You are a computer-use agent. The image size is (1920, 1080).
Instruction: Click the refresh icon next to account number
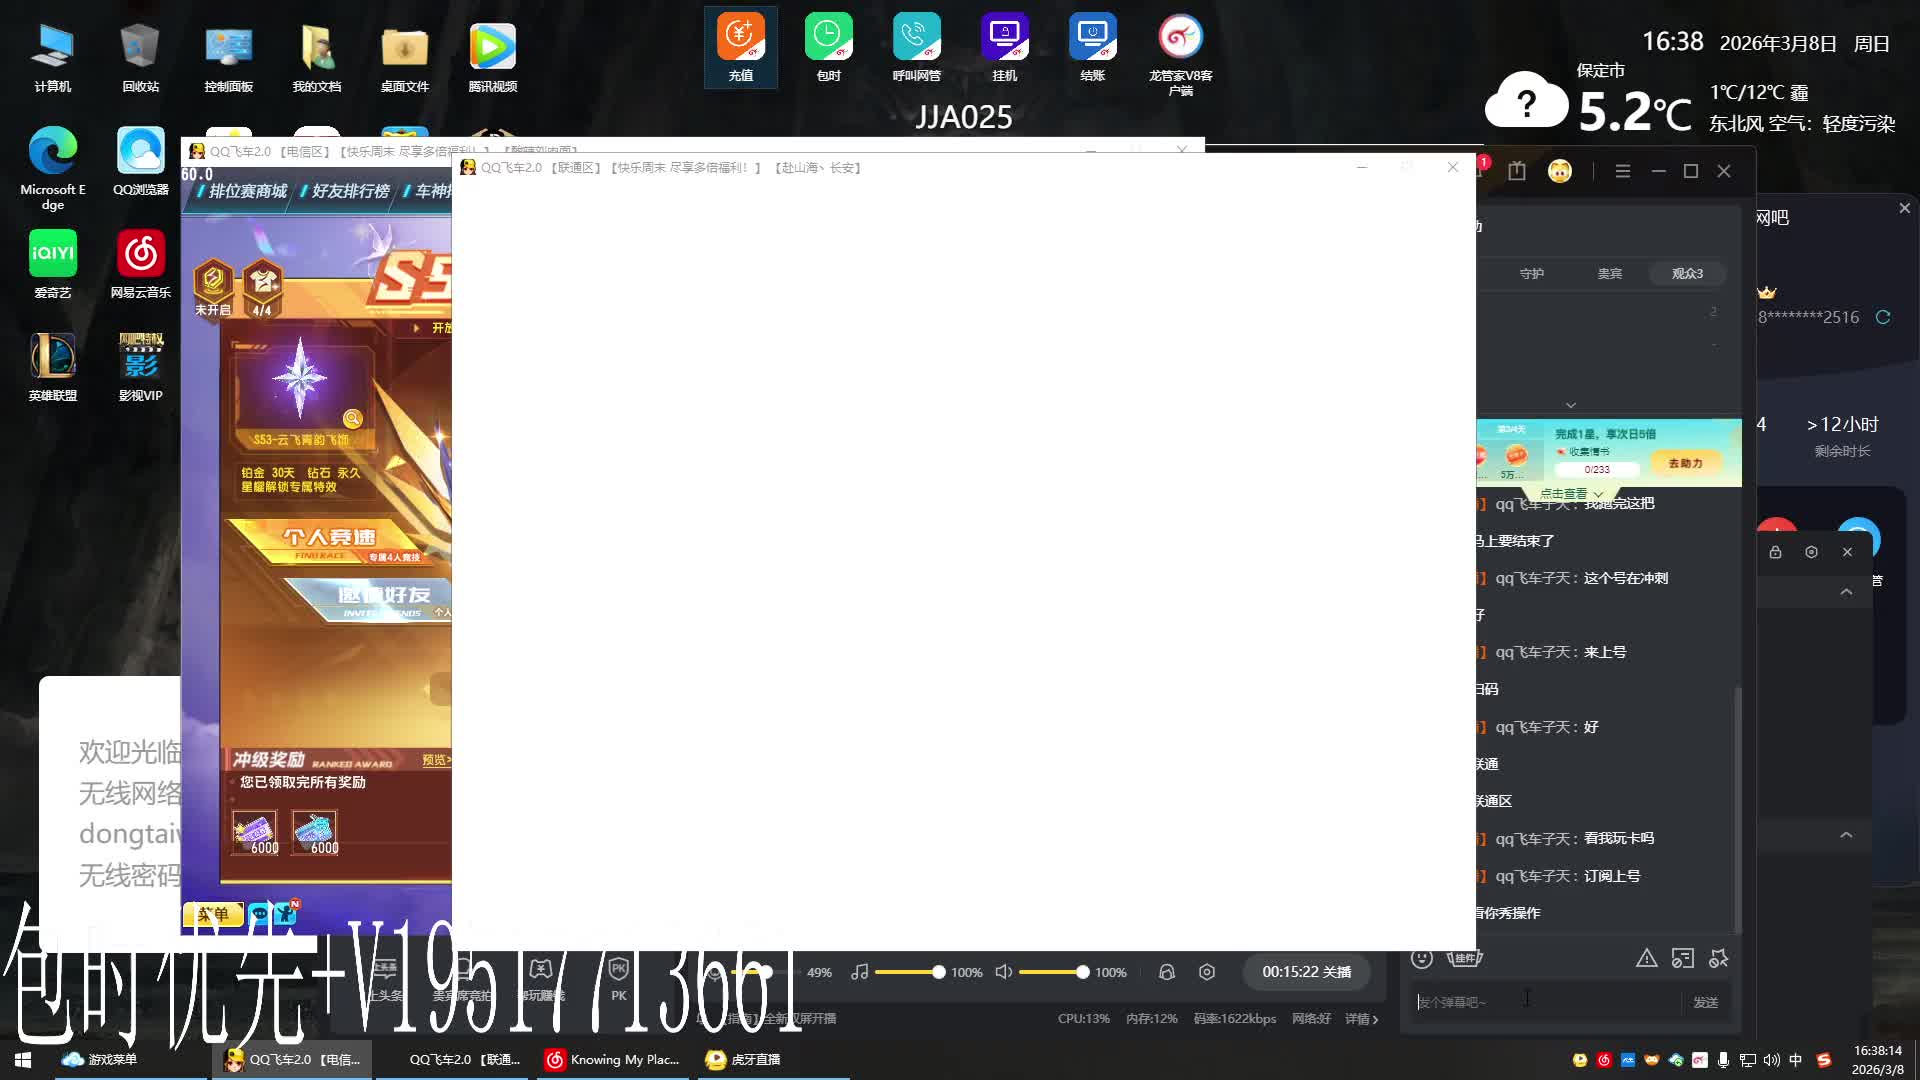click(1883, 317)
